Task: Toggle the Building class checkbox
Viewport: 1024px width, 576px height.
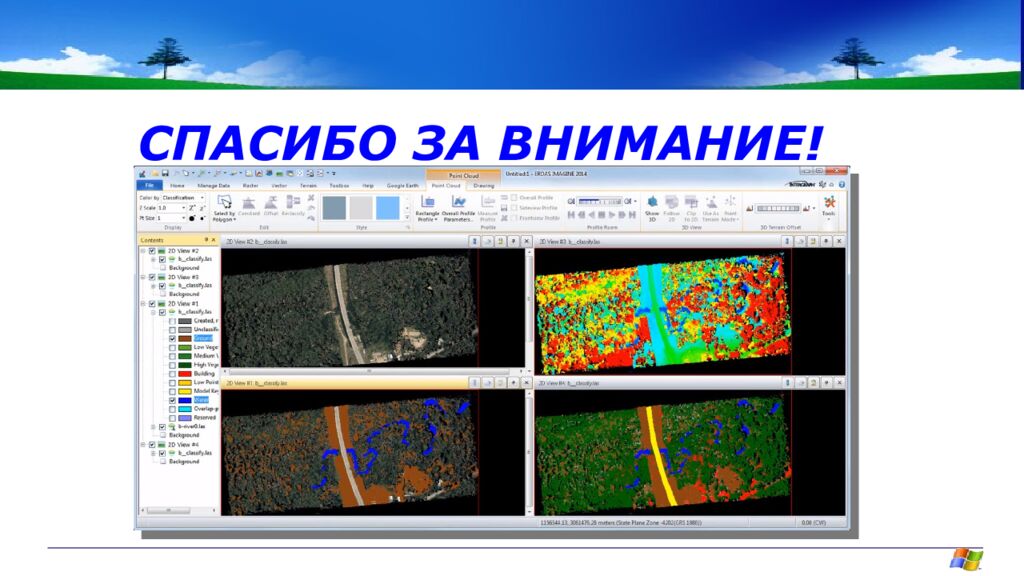Action: coord(173,373)
